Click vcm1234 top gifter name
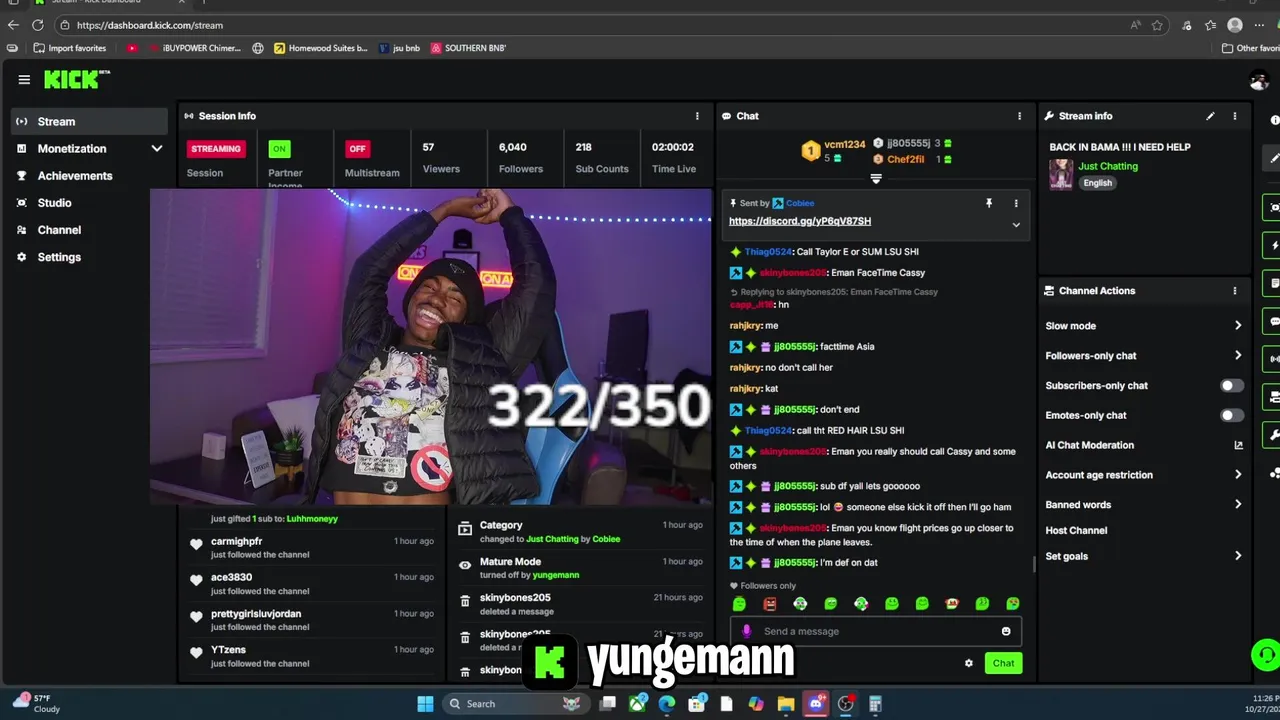The height and width of the screenshot is (720, 1280). [845, 145]
